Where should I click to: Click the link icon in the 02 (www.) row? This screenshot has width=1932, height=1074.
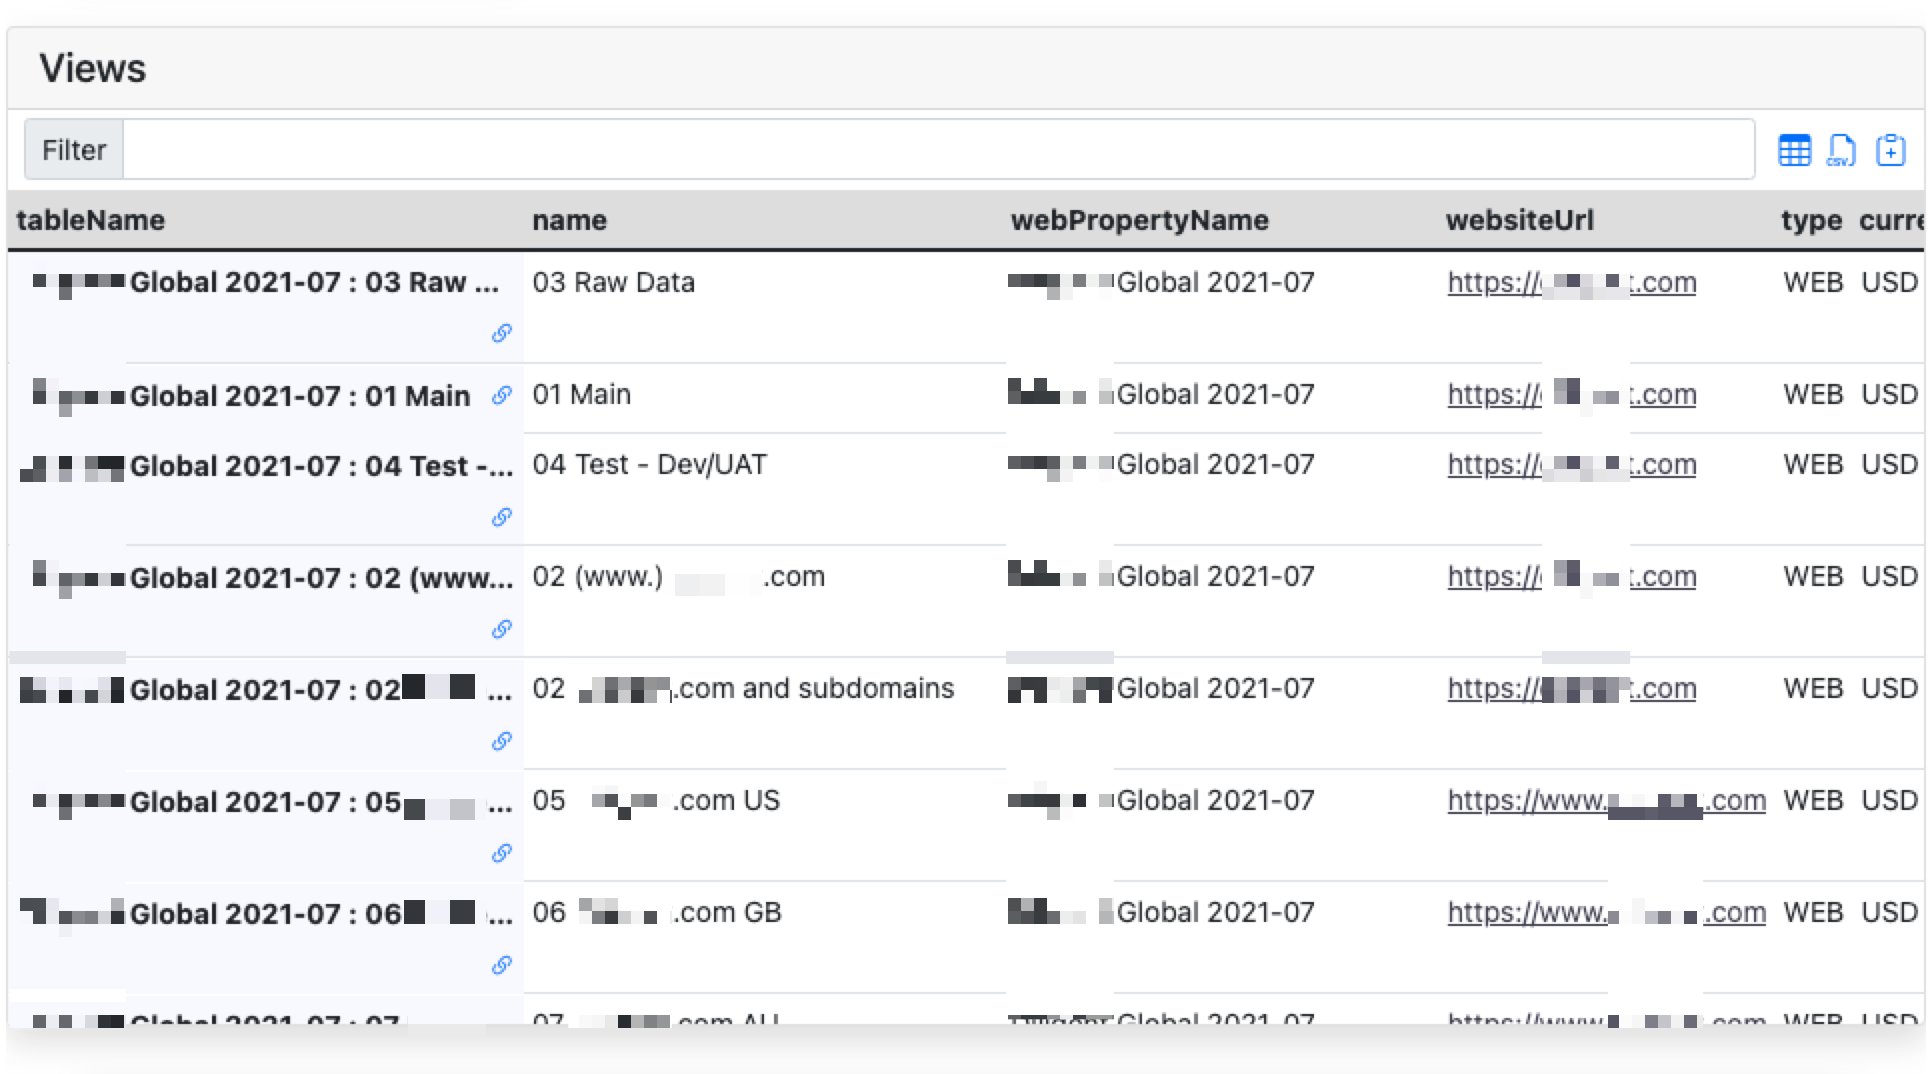503,629
